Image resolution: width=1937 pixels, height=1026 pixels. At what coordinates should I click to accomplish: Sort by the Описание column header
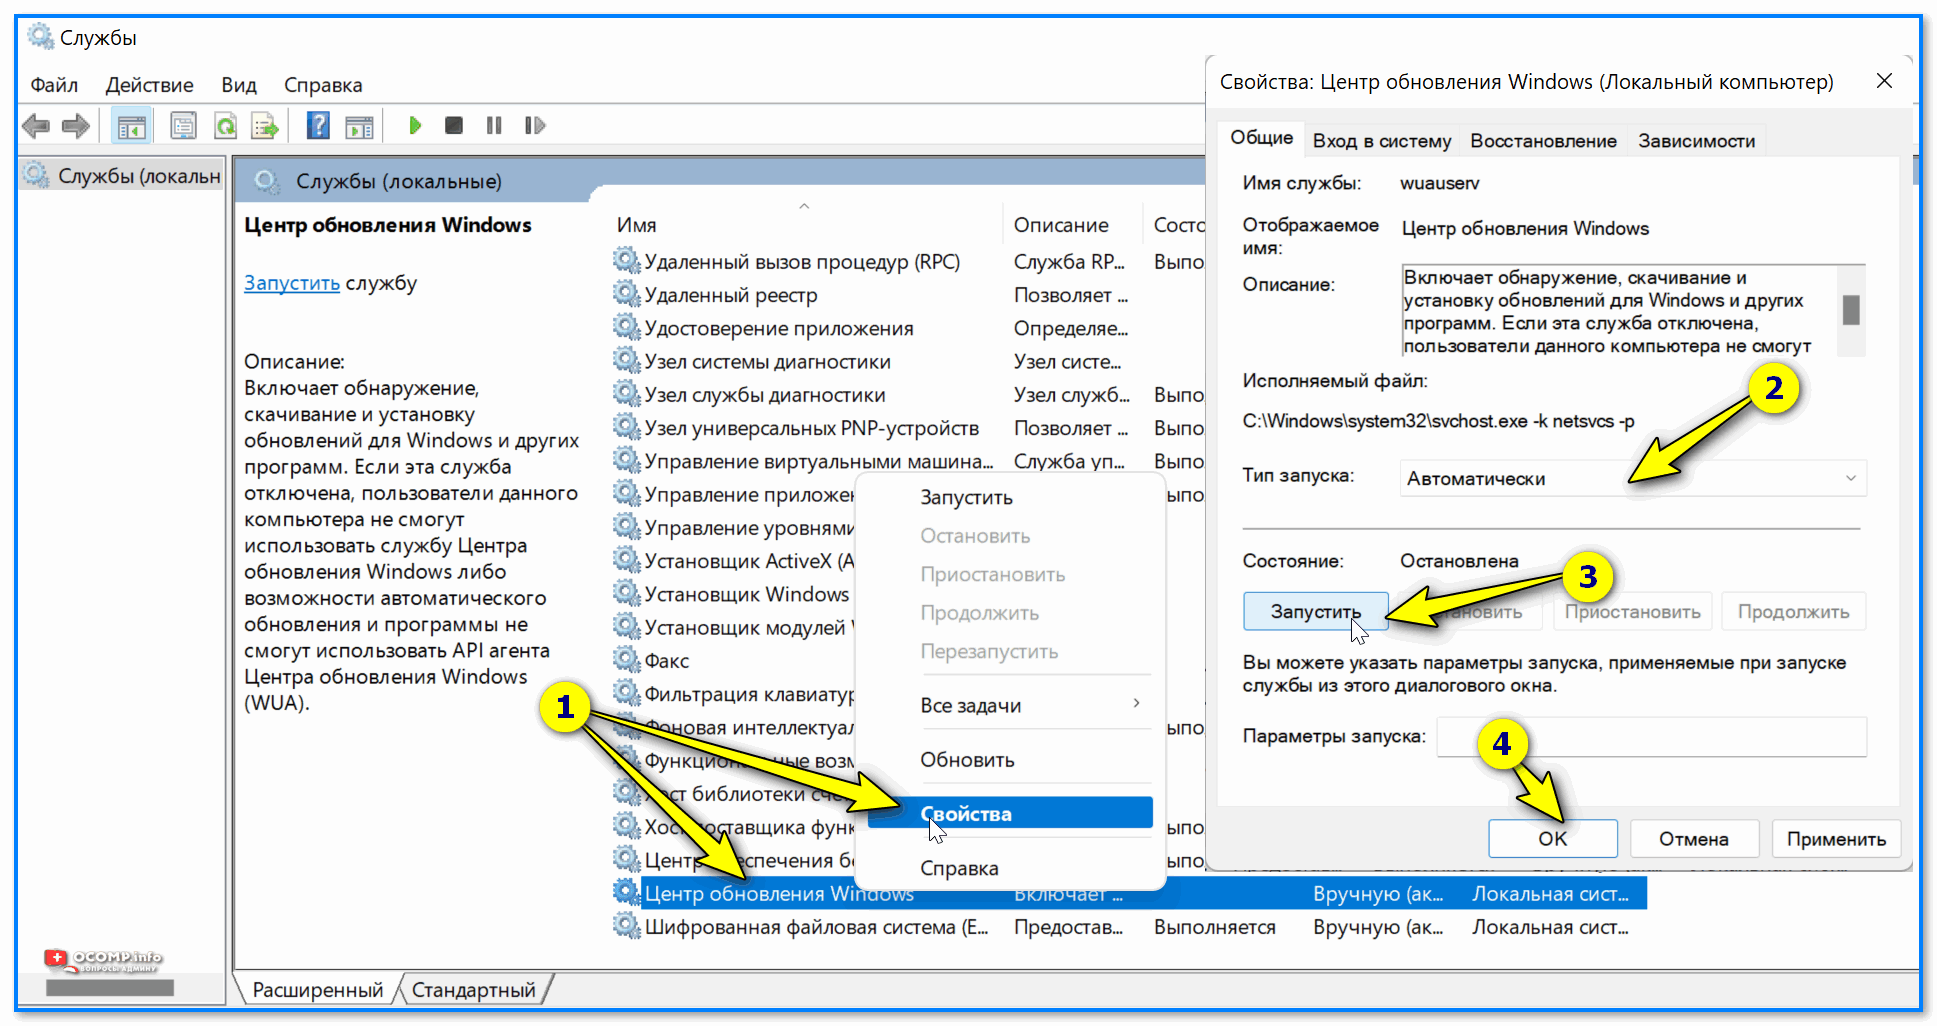point(1061,225)
